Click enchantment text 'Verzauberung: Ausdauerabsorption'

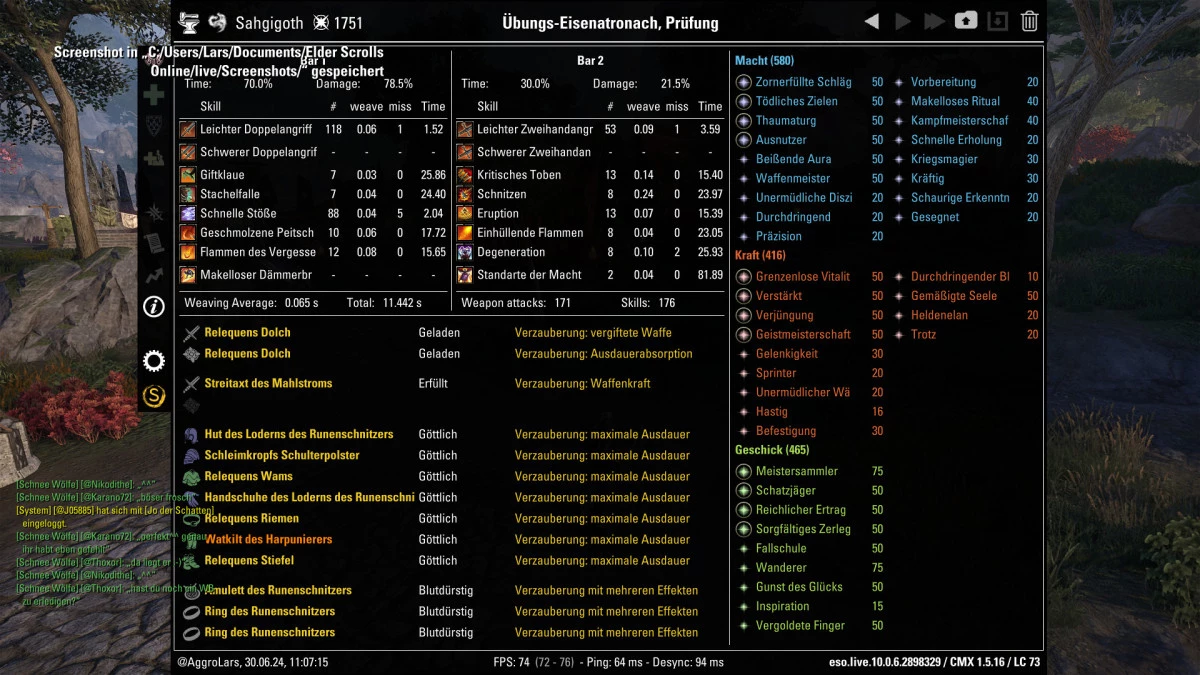pos(603,354)
